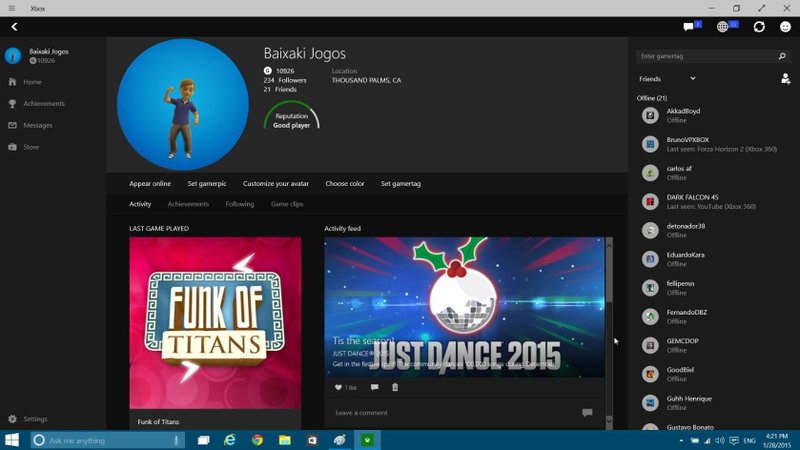
Task: Send comment with the speech bubble icon
Action: pos(587,412)
